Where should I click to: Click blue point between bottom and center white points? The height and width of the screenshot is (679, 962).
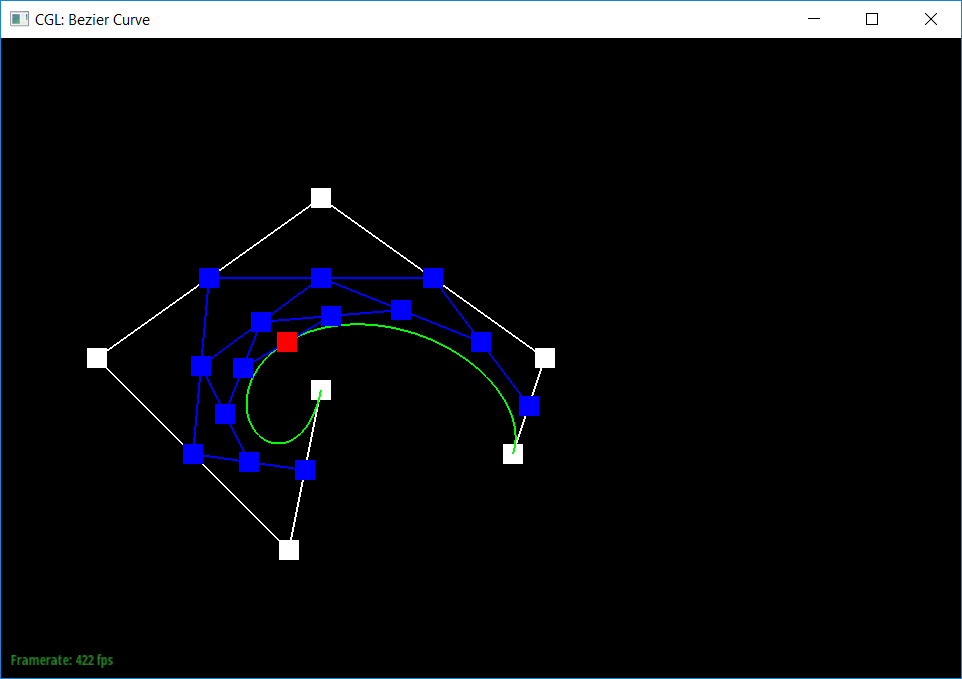pyautogui.click(x=305, y=470)
